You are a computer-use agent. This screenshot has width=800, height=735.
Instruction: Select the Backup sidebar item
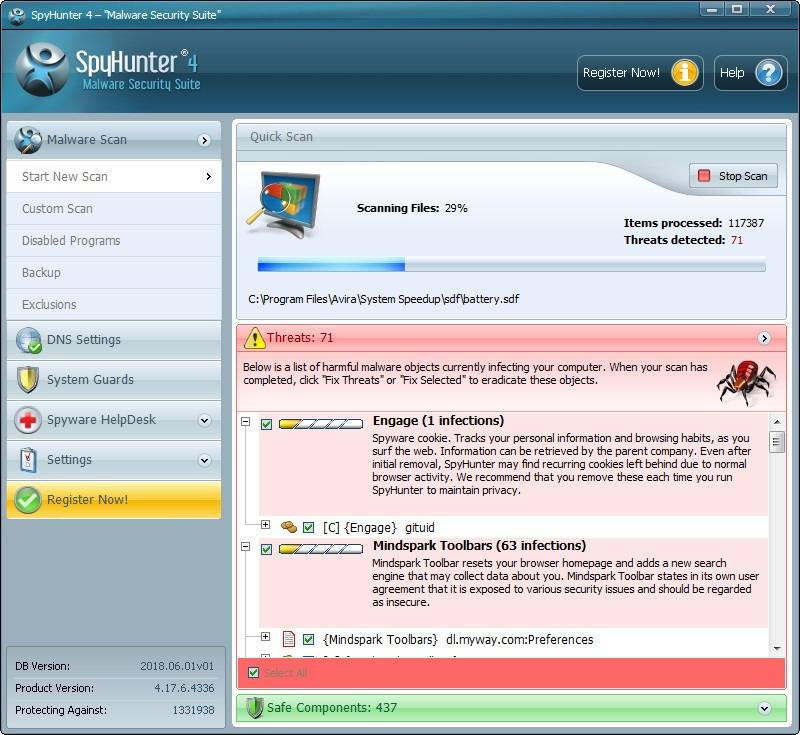click(x=114, y=273)
